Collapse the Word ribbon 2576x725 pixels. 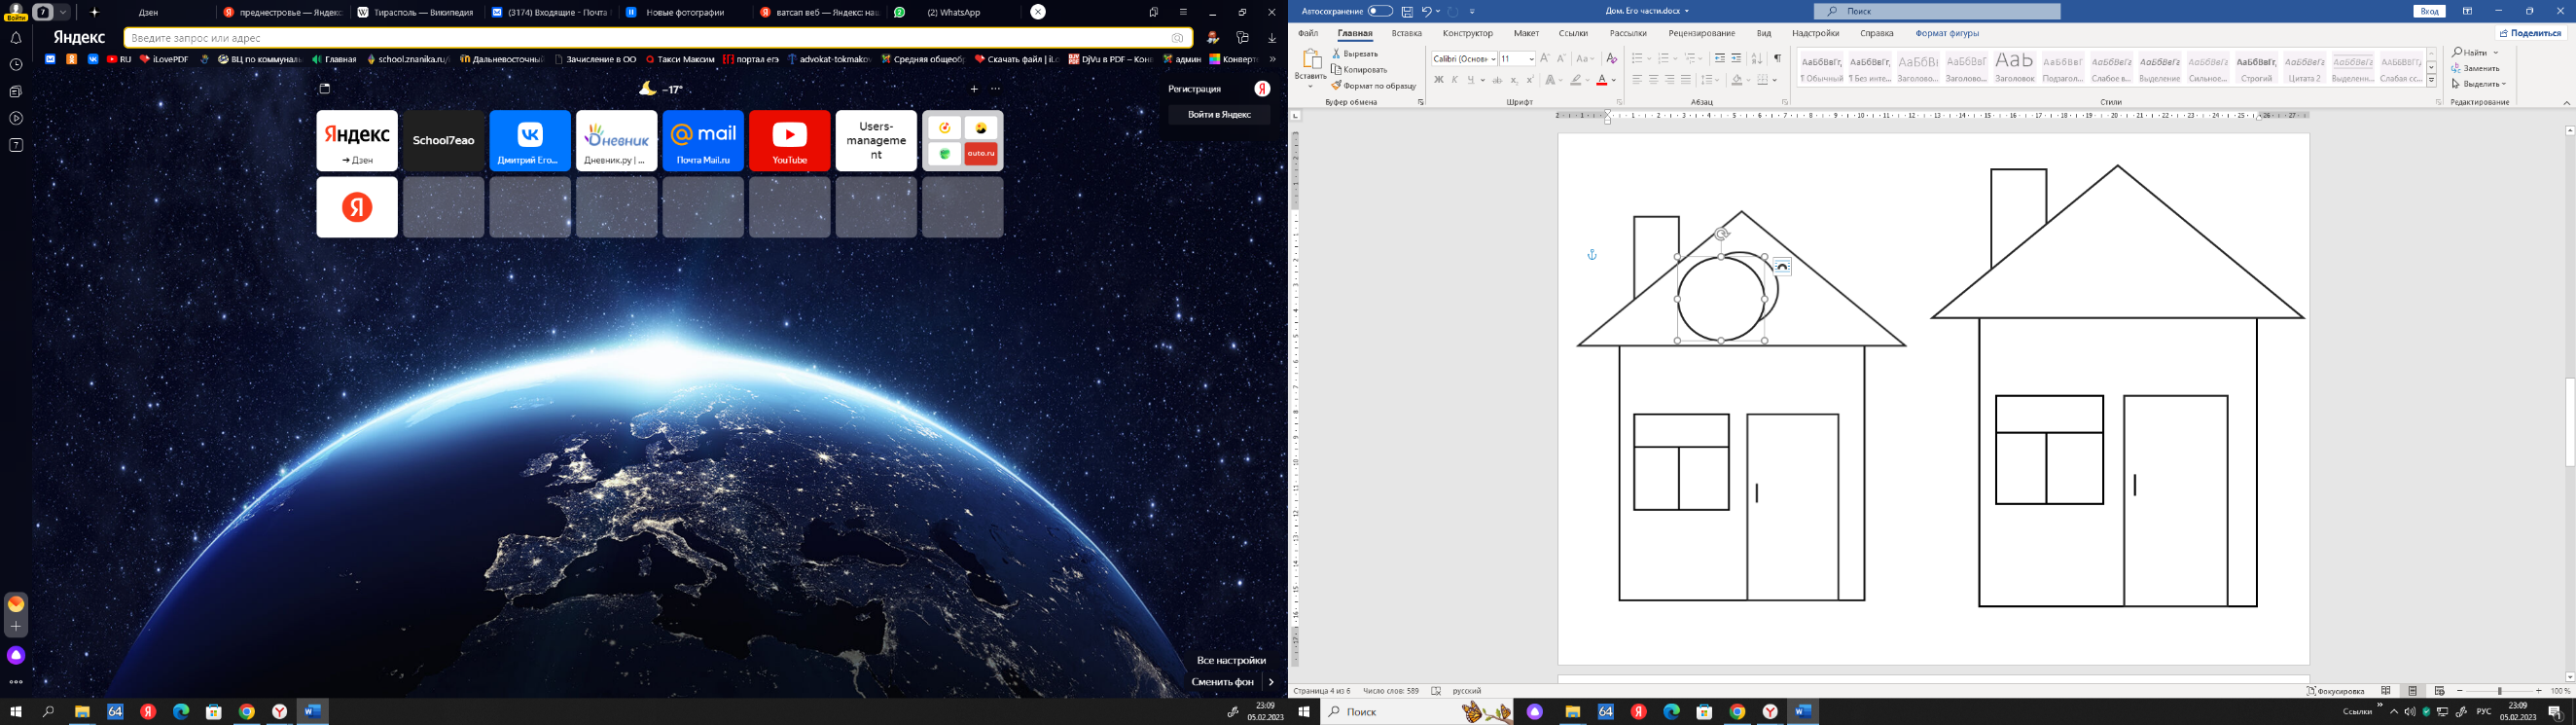2566,102
